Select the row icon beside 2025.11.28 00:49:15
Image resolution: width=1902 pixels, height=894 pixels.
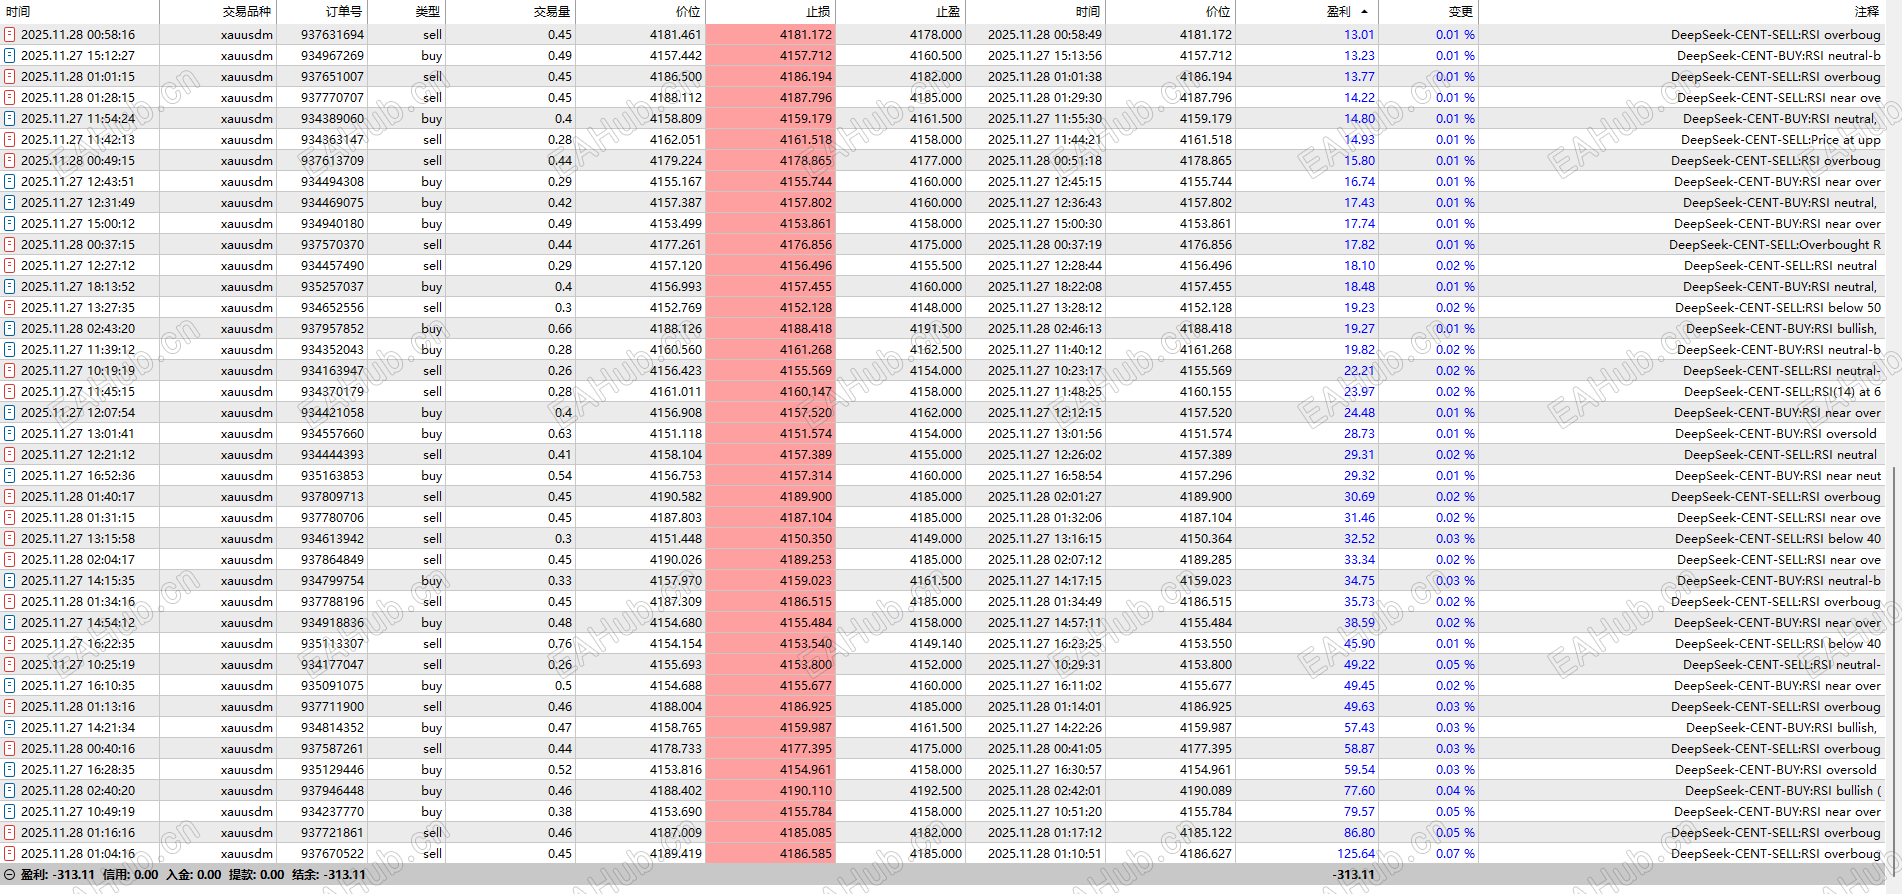point(9,160)
